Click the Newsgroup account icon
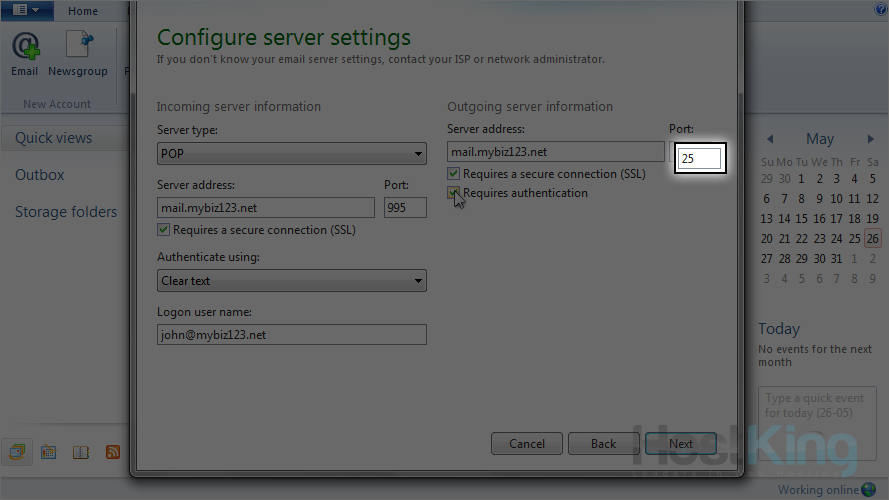The image size is (889, 500). tap(78, 53)
